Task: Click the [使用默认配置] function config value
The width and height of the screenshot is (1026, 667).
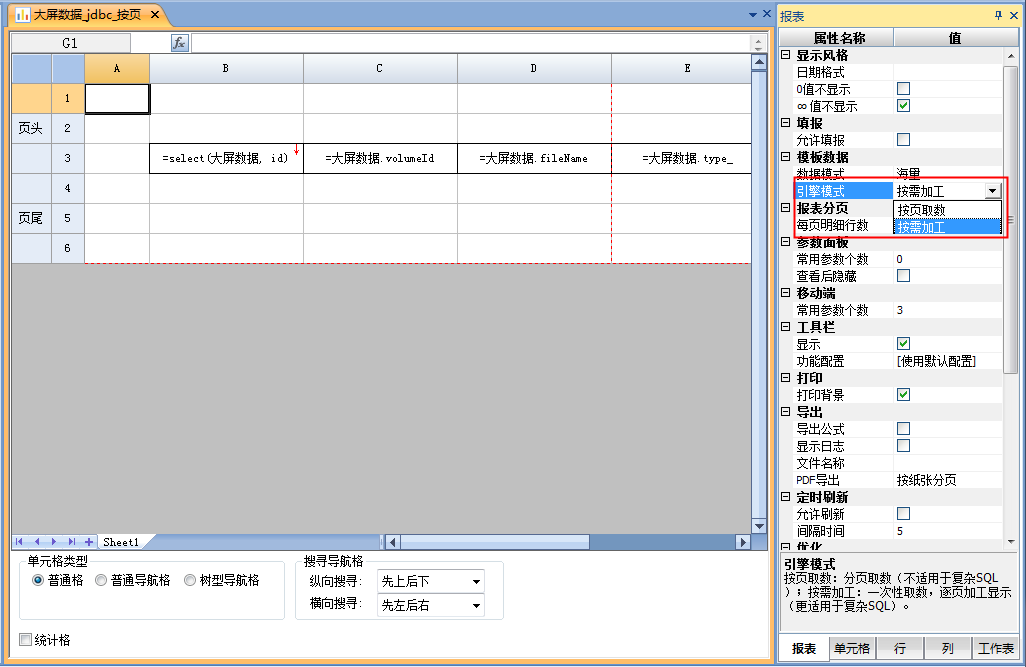Action: coord(936,361)
